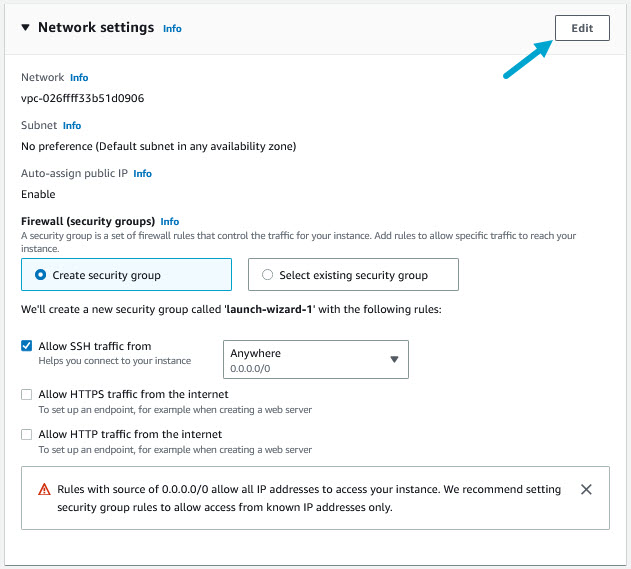
Task: Open Info link beside Subnet label
Action: click(72, 126)
